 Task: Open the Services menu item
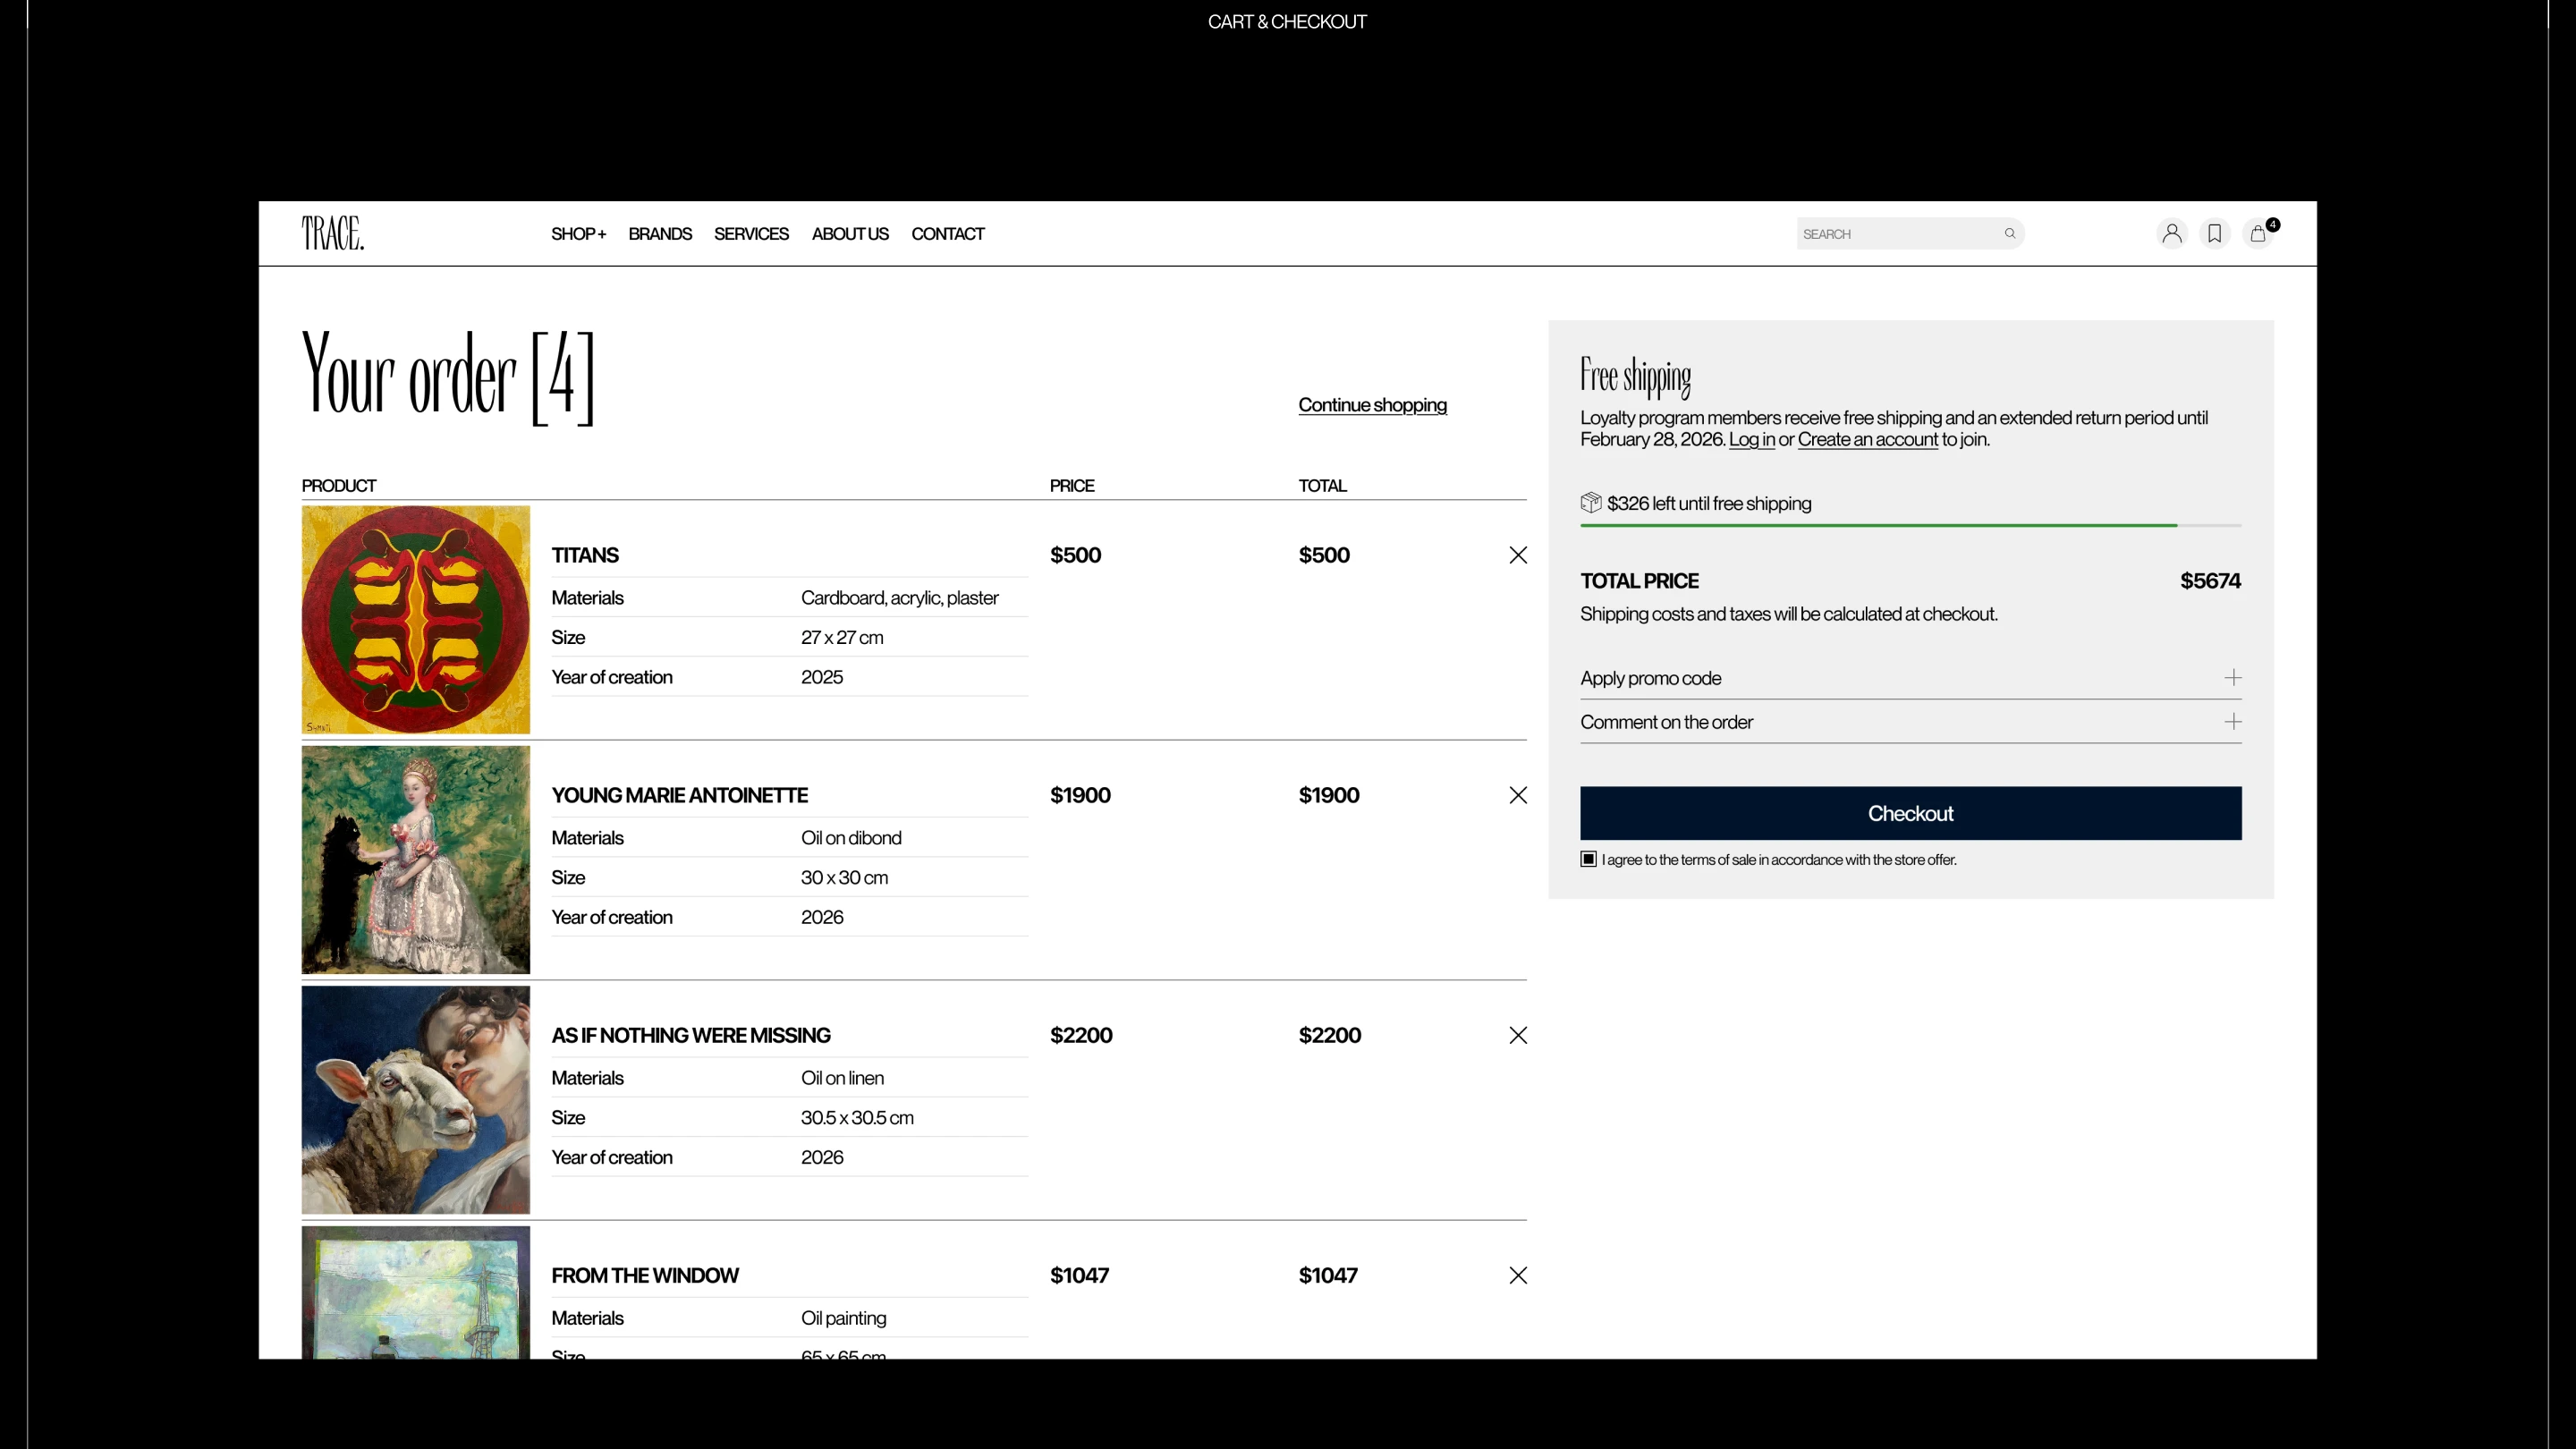tap(751, 234)
